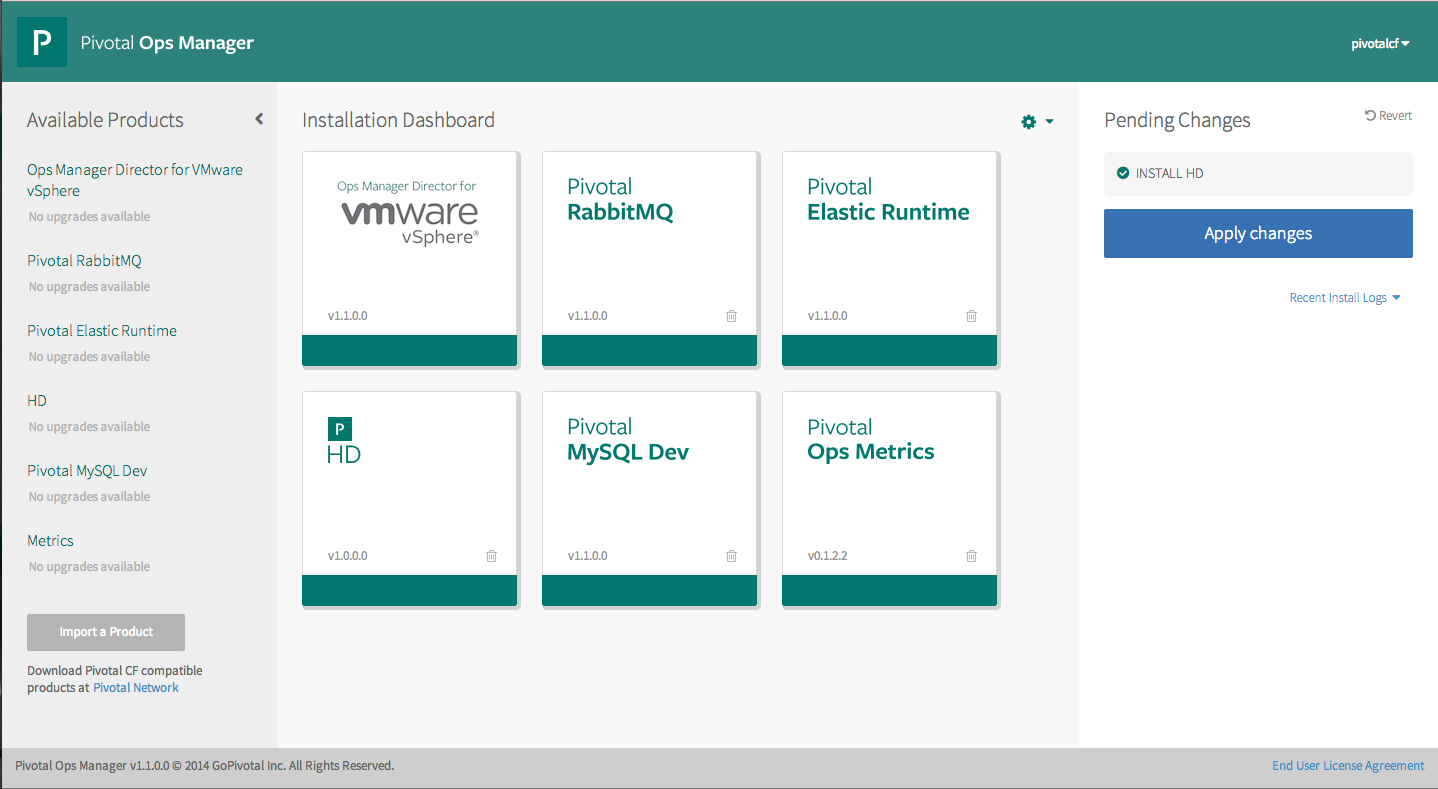Image resolution: width=1438 pixels, height=789 pixels.
Task: Click the Apply changes button
Action: point(1257,233)
